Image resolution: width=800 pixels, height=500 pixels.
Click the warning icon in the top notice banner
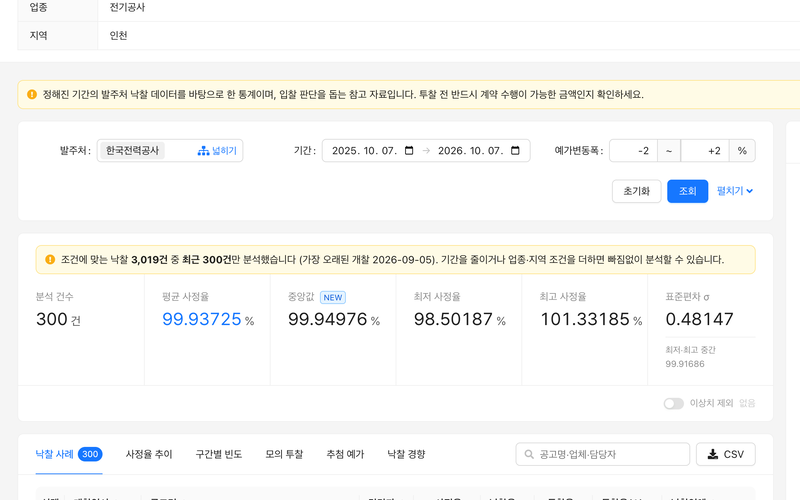pos(32,94)
